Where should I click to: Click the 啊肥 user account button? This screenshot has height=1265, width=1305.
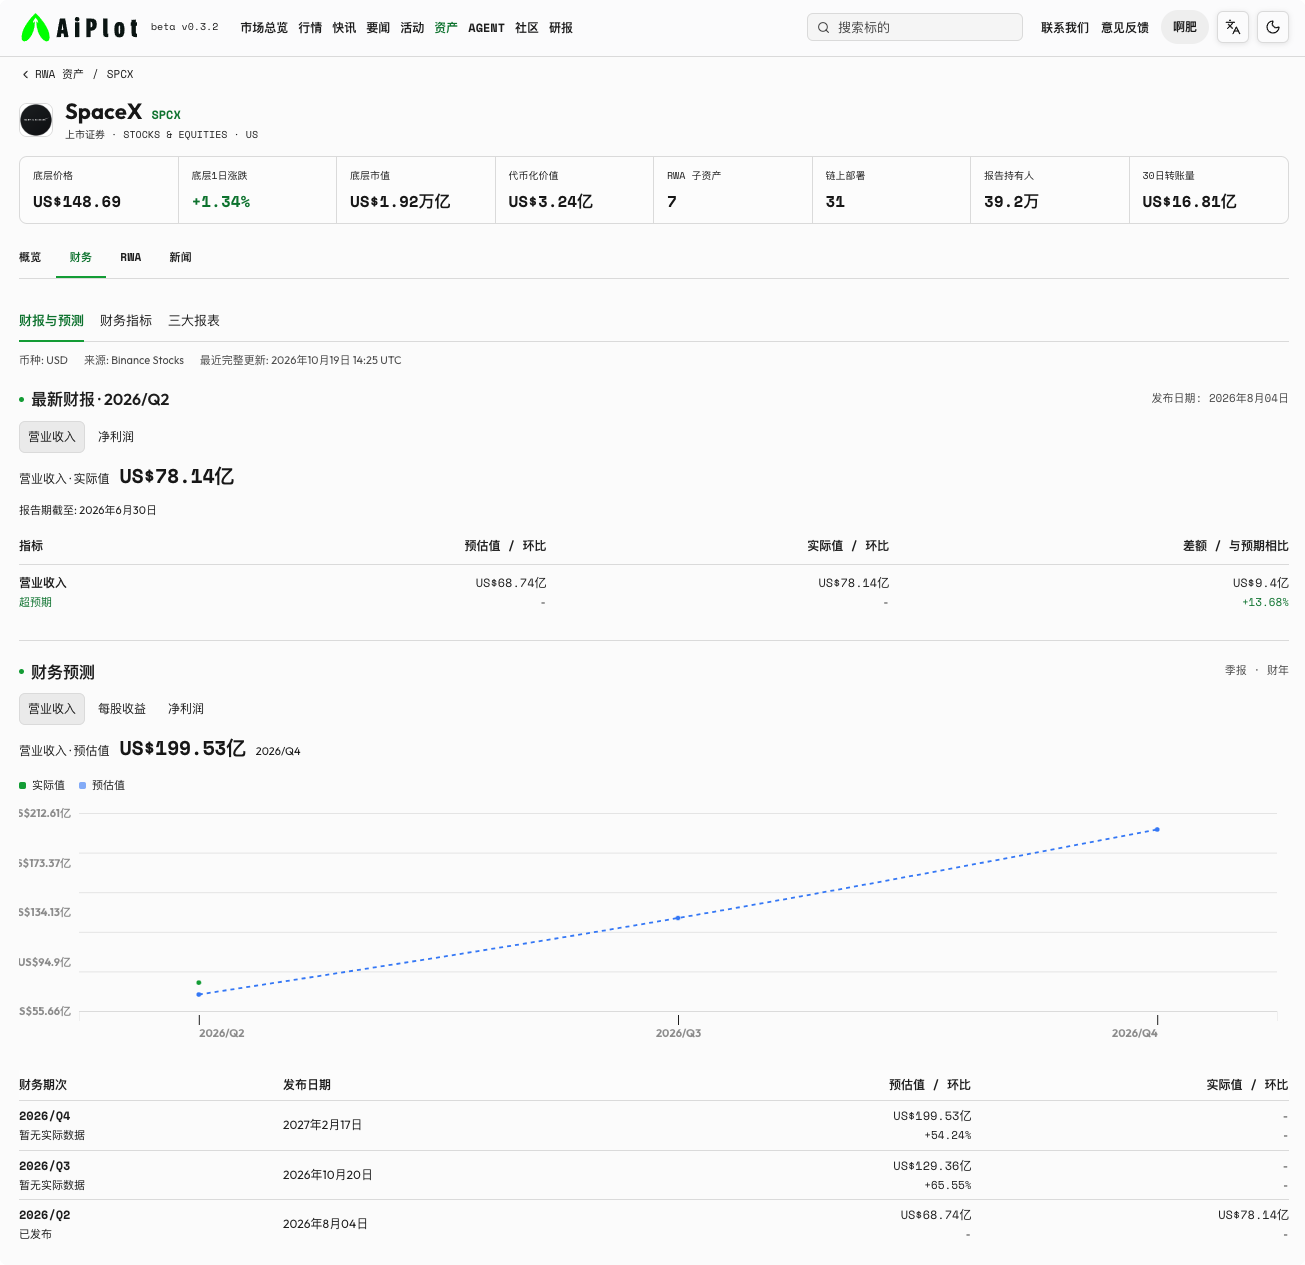[1185, 27]
